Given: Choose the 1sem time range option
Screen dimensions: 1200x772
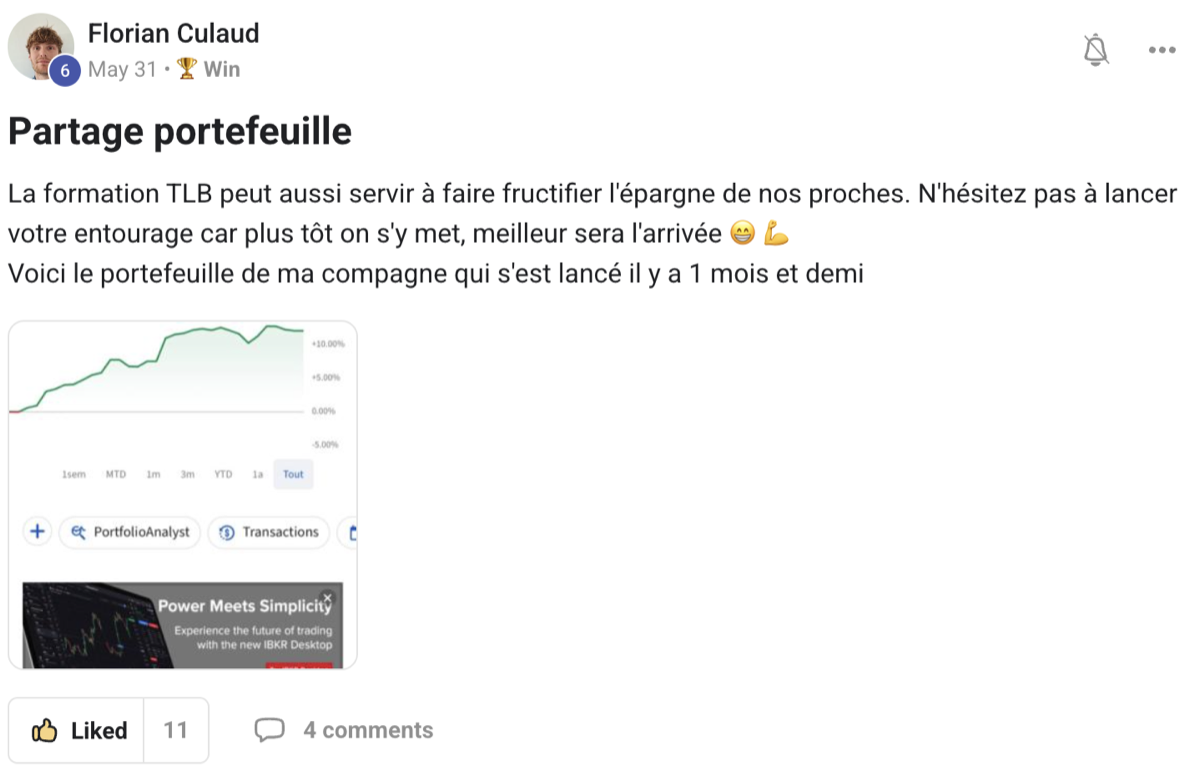Looking at the screenshot, I should pyautogui.click(x=74, y=474).
